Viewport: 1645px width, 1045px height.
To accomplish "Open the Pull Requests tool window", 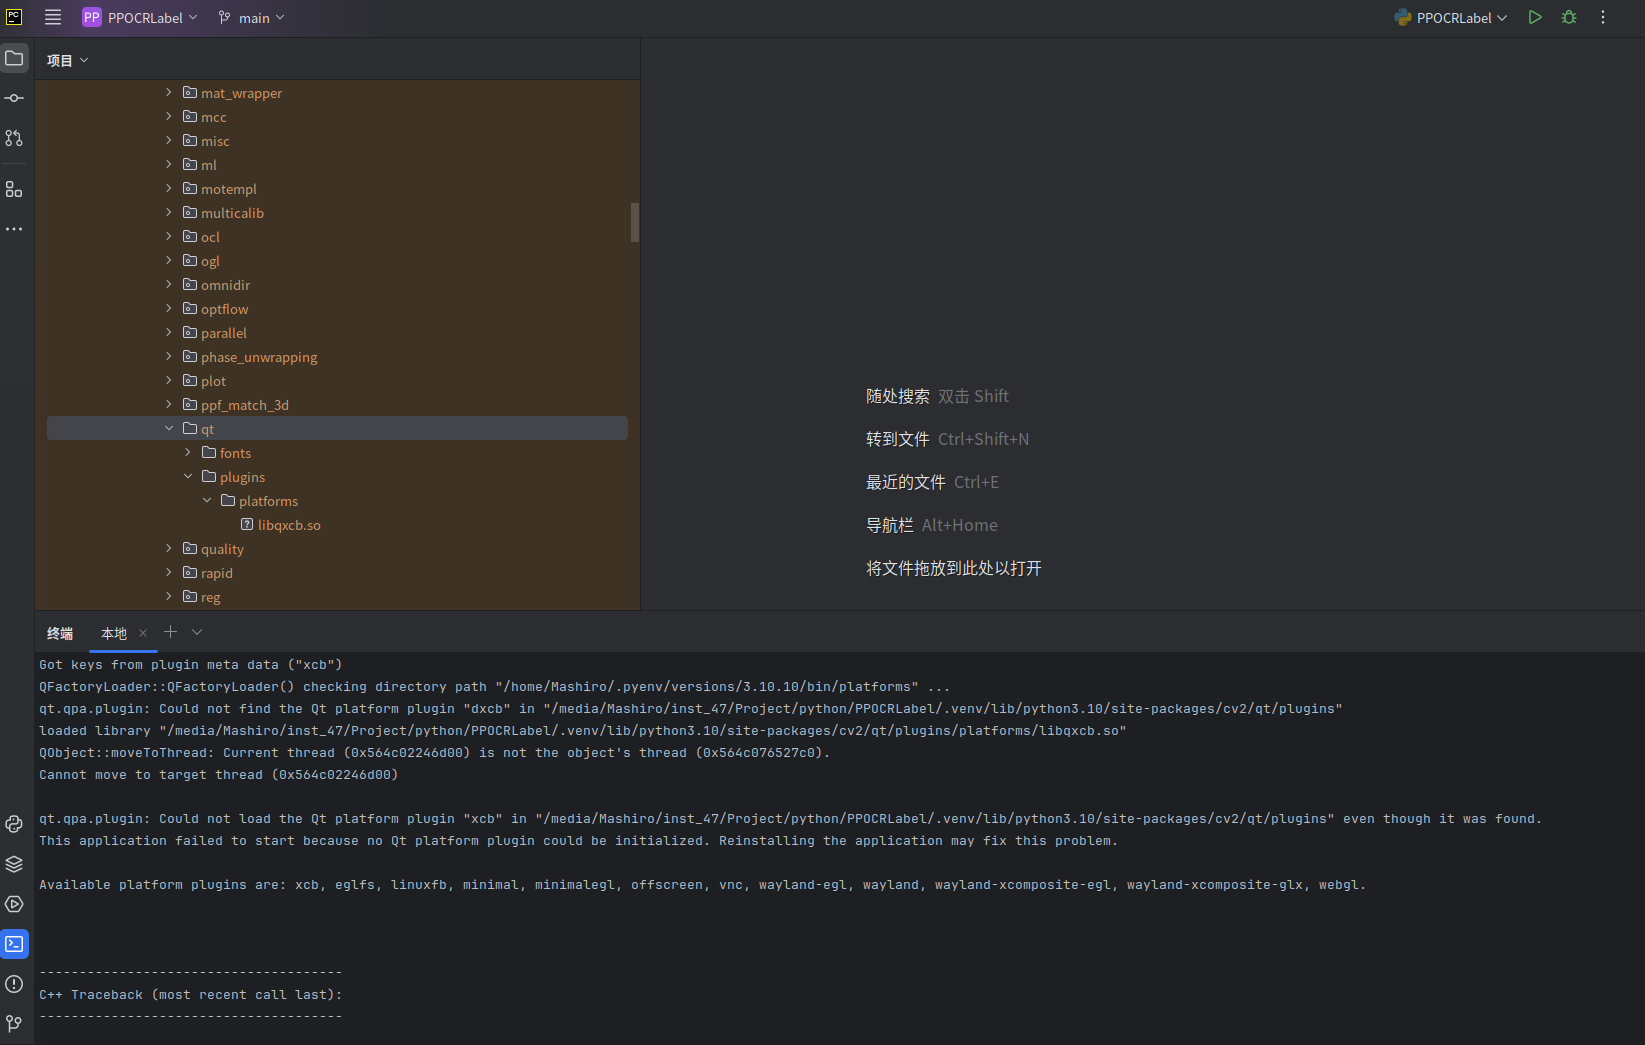I will pyautogui.click(x=14, y=138).
